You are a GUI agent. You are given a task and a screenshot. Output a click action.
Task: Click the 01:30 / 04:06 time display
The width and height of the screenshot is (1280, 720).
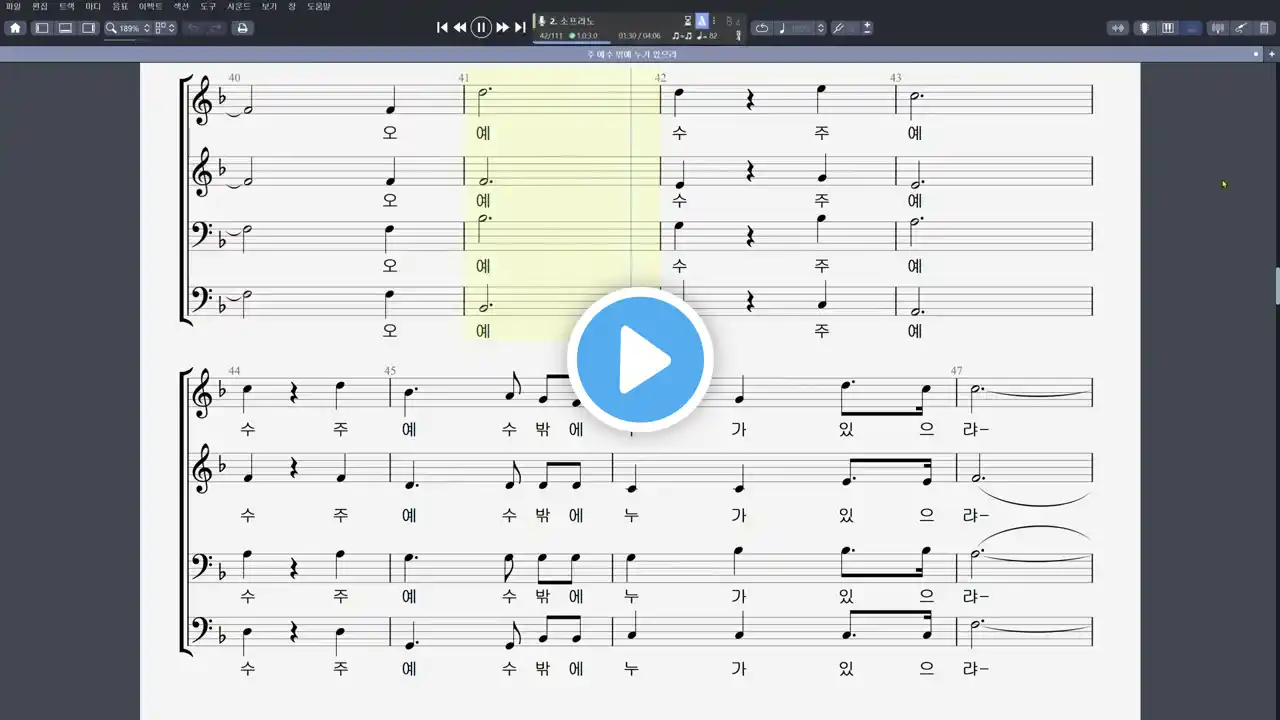[640, 36]
